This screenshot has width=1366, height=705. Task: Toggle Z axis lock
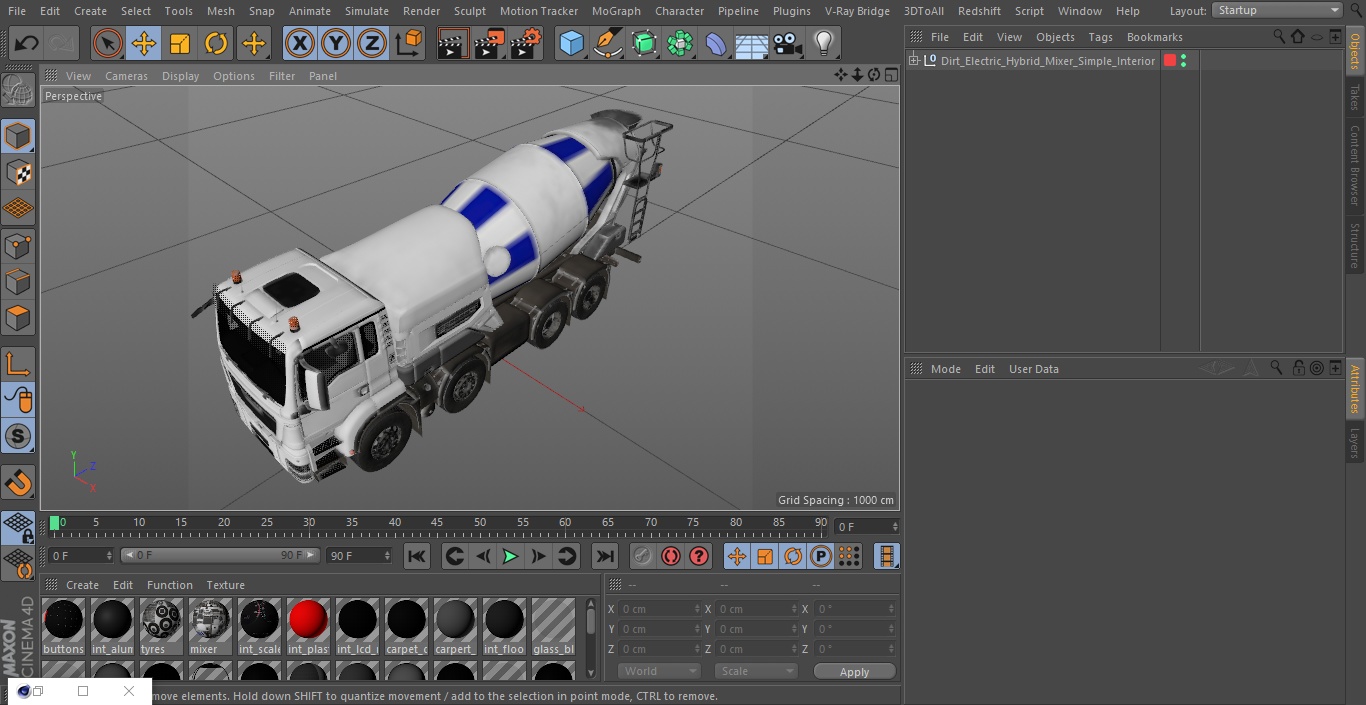click(x=372, y=43)
